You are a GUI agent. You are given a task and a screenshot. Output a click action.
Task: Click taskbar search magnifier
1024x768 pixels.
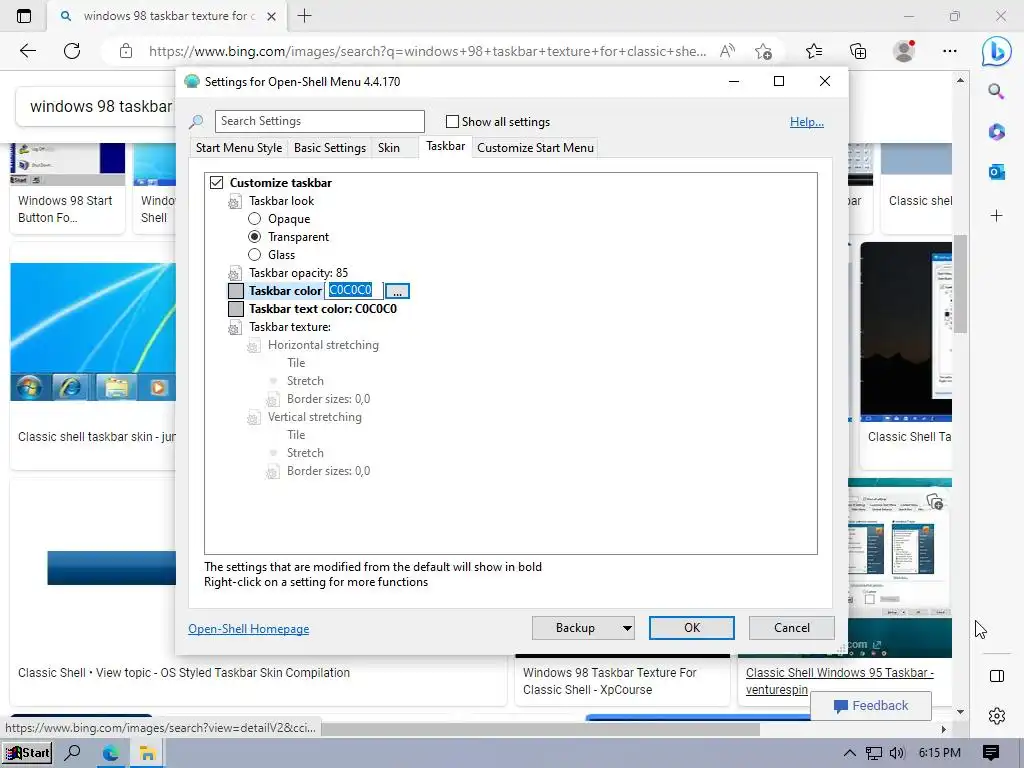tap(72, 753)
